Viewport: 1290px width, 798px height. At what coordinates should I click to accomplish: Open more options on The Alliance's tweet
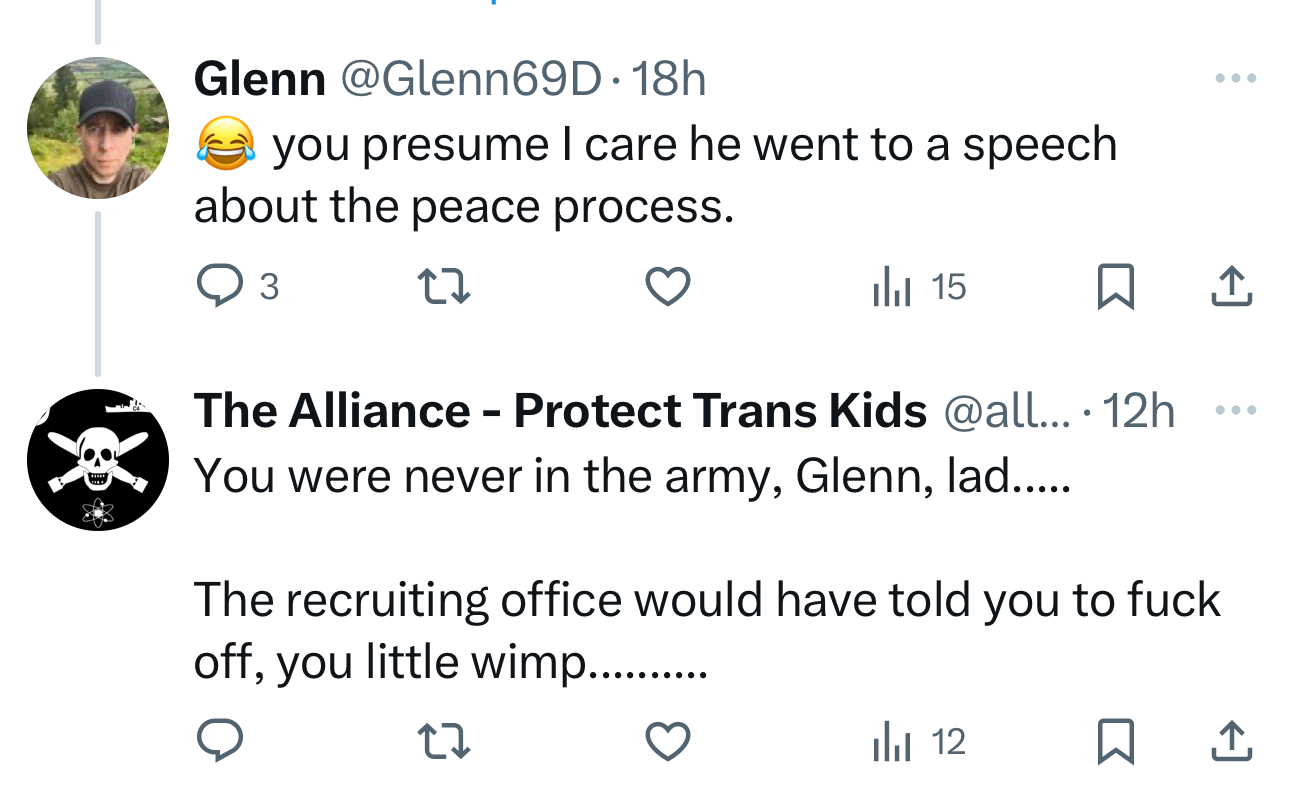point(1236,411)
